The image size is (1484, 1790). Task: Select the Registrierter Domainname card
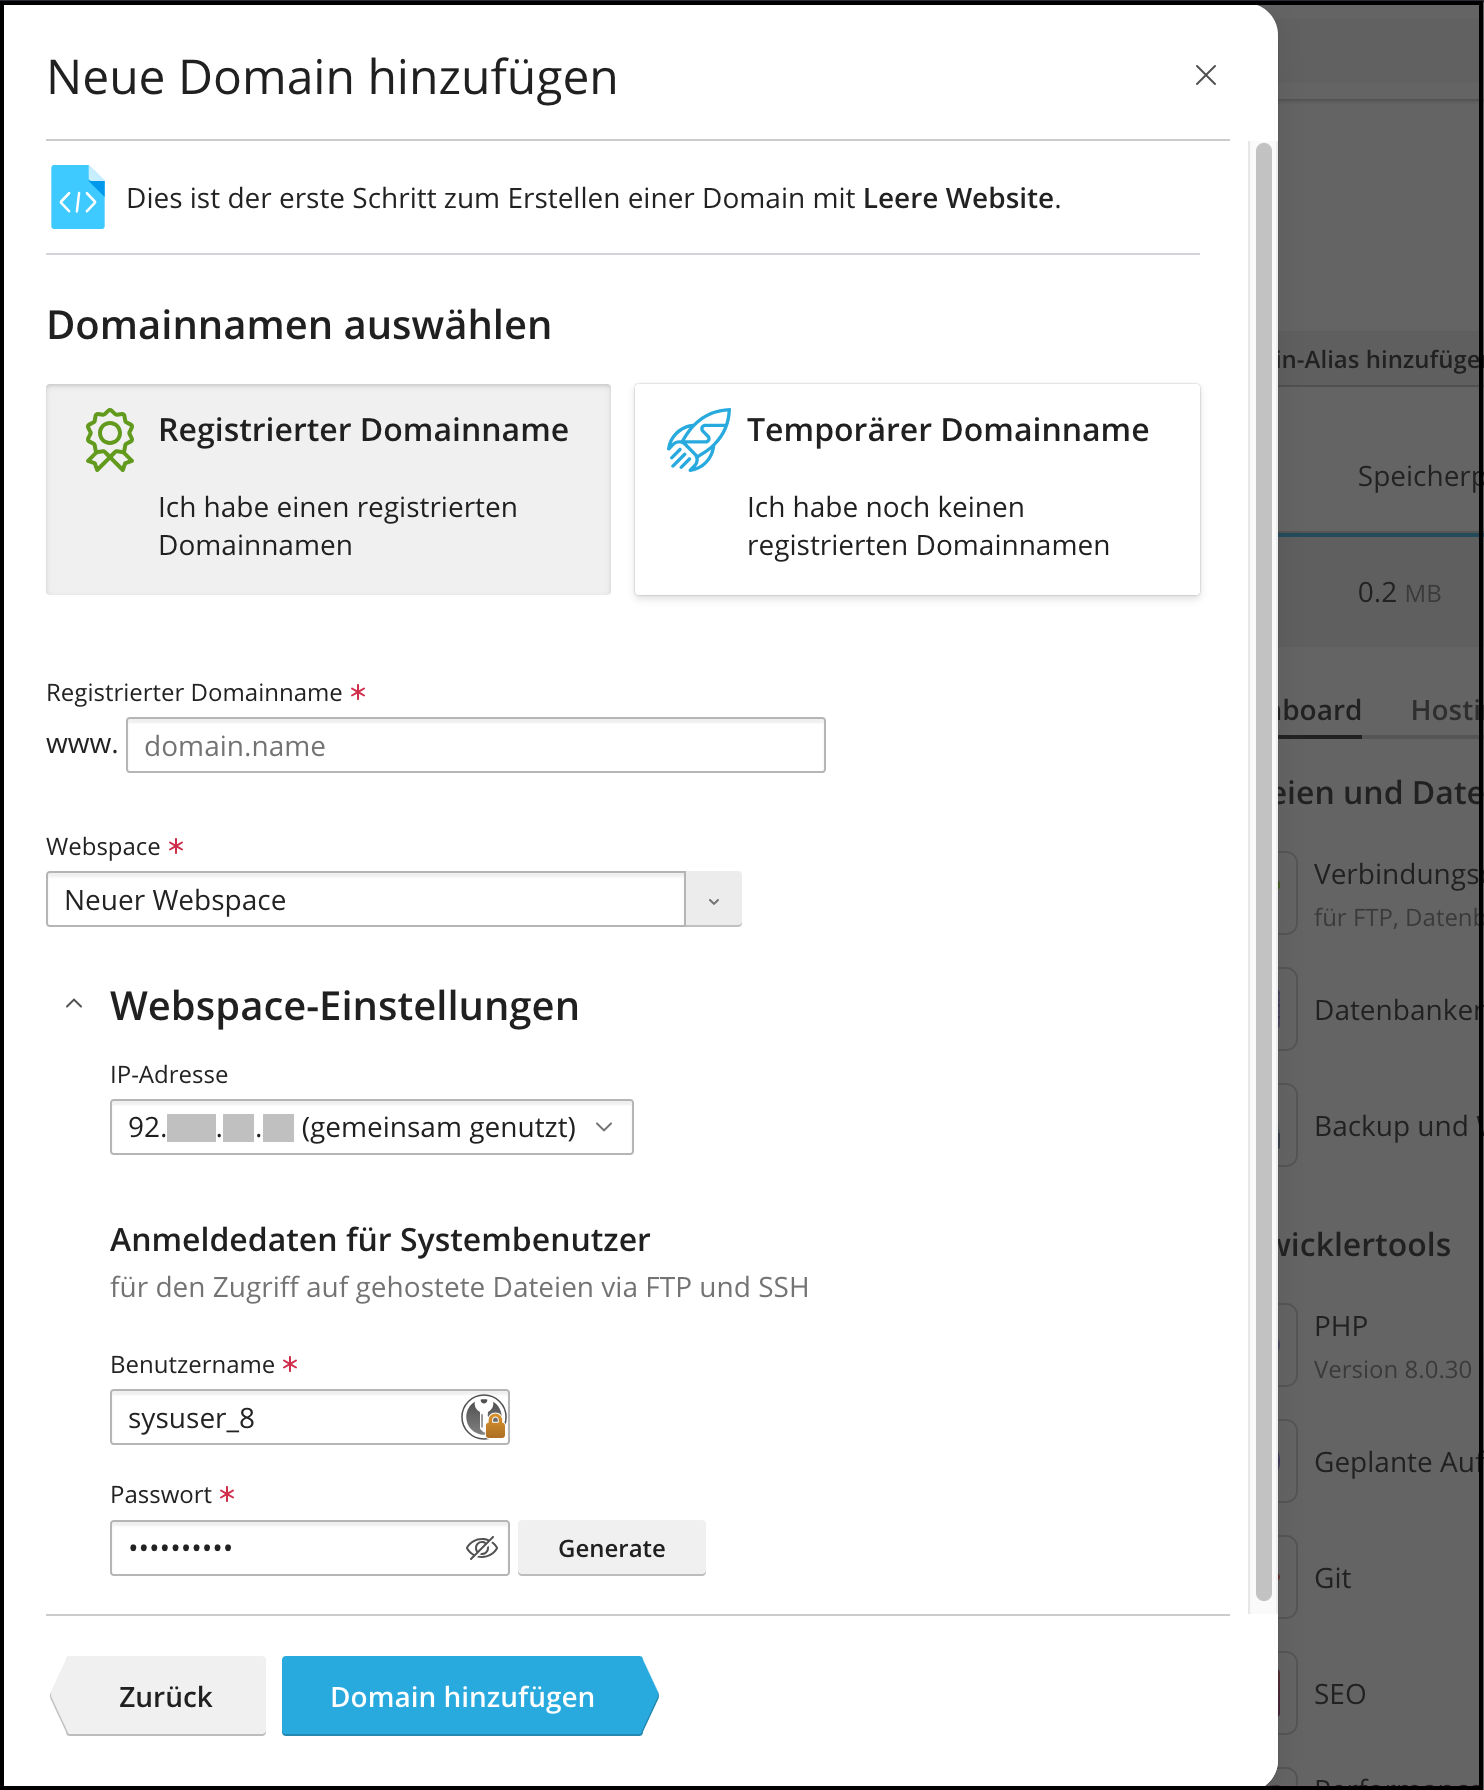pyautogui.click(x=328, y=489)
